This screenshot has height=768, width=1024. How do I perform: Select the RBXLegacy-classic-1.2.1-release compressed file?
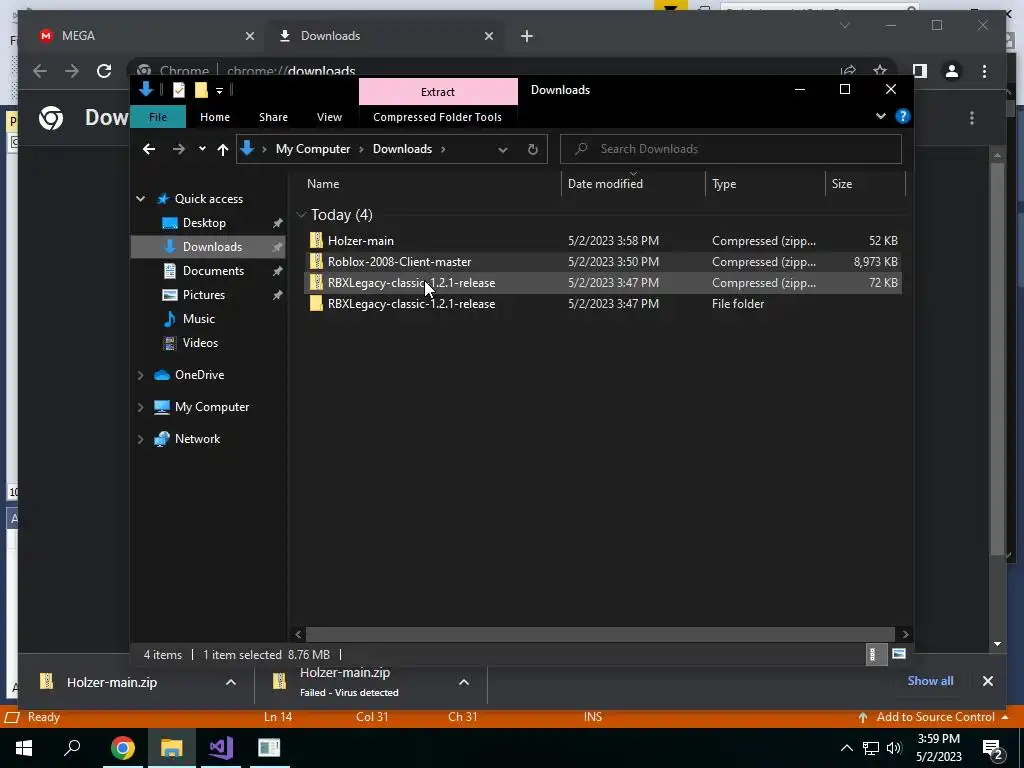click(603, 283)
